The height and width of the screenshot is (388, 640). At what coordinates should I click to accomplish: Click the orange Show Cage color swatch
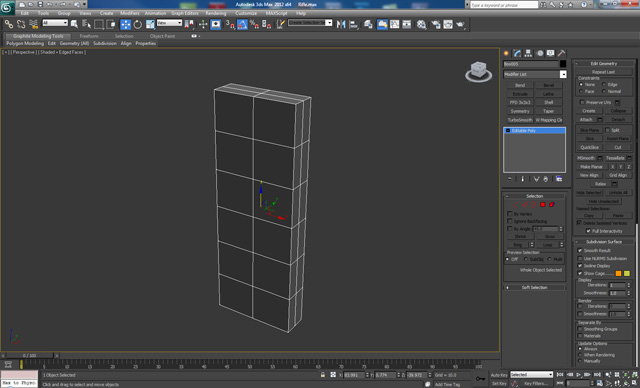618,273
